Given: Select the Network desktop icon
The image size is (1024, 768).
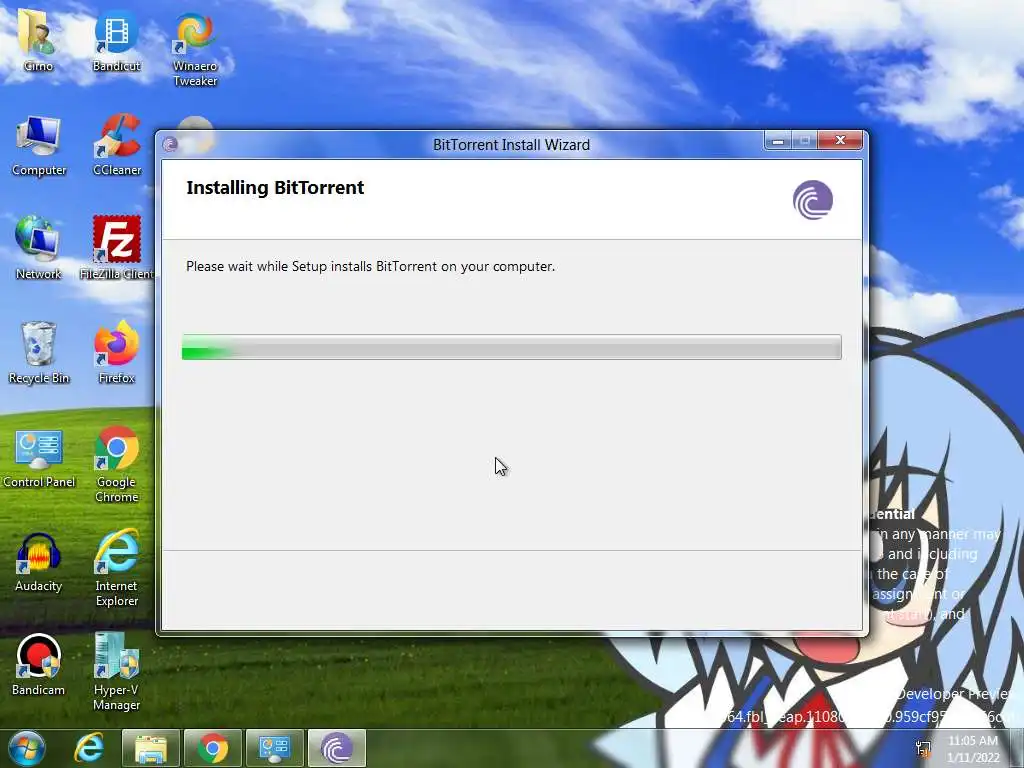Looking at the screenshot, I should pyautogui.click(x=38, y=248).
